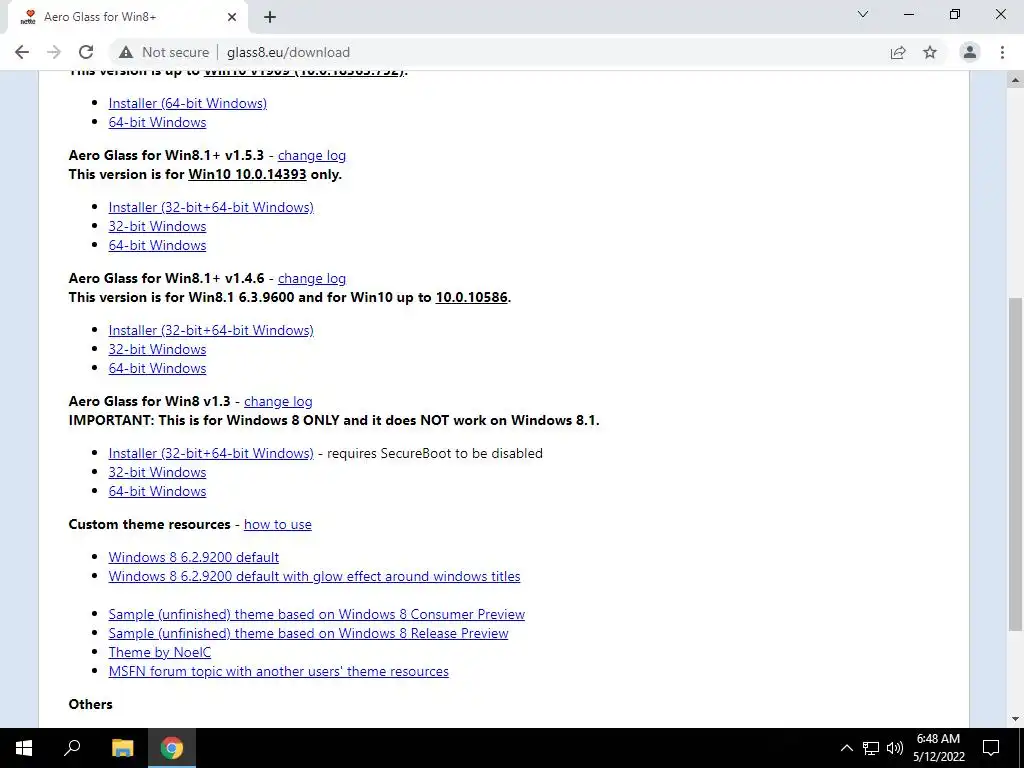The image size is (1024, 768).
Task: Open Windows Start menu
Action: coord(24,748)
